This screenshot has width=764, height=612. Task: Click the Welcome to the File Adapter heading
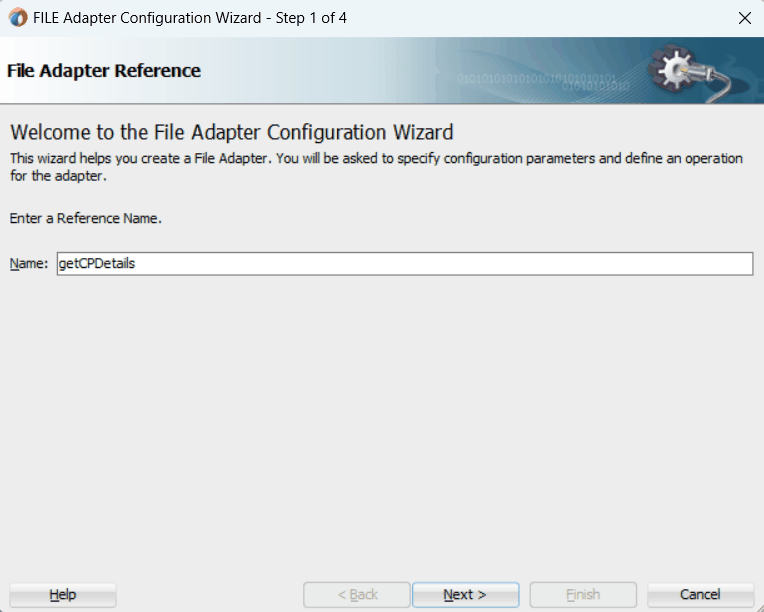point(232,133)
